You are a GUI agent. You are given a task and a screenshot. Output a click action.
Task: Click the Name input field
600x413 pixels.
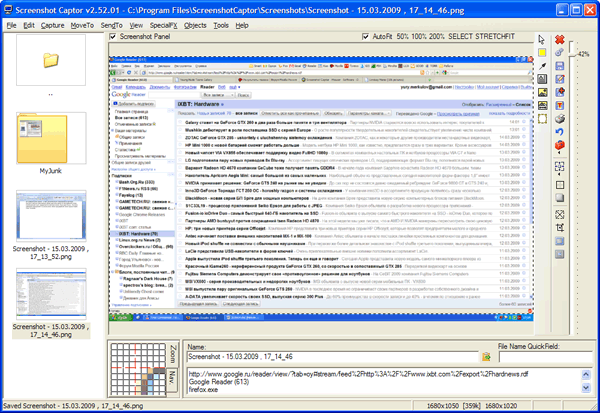pos(333,357)
